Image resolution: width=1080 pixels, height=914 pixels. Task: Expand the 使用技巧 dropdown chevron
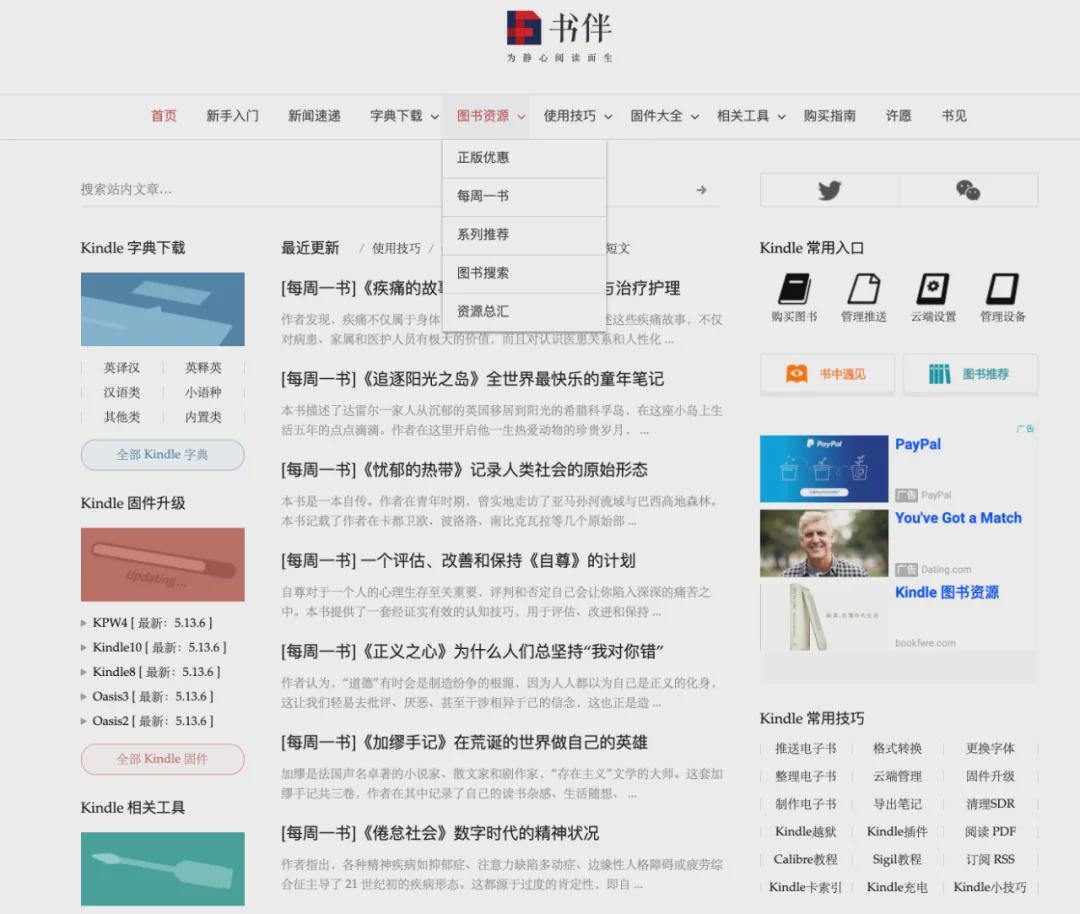click(x=608, y=117)
